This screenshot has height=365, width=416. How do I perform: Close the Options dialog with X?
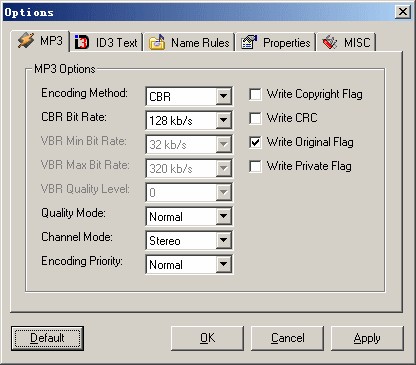(x=403, y=12)
